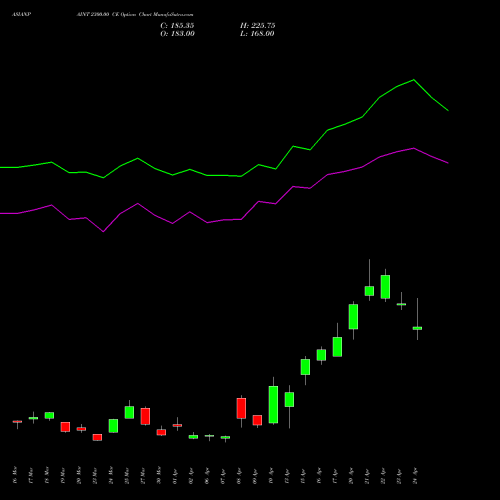Click the last candlestick for 24 Apr
The image size is (500, 500).
tap(417, 328)
